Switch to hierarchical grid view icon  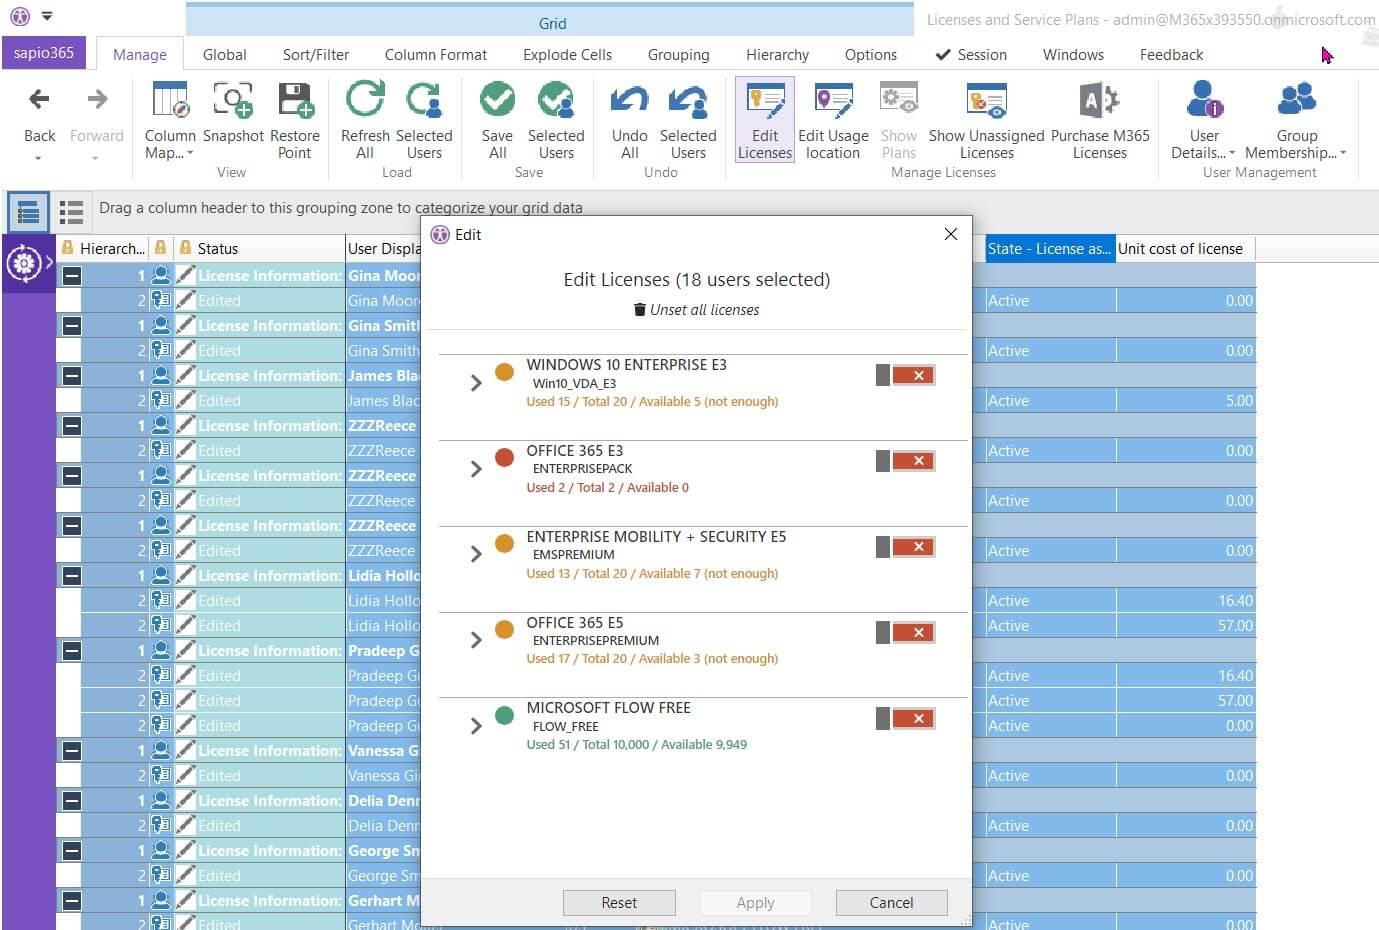[x=28, y=212]
